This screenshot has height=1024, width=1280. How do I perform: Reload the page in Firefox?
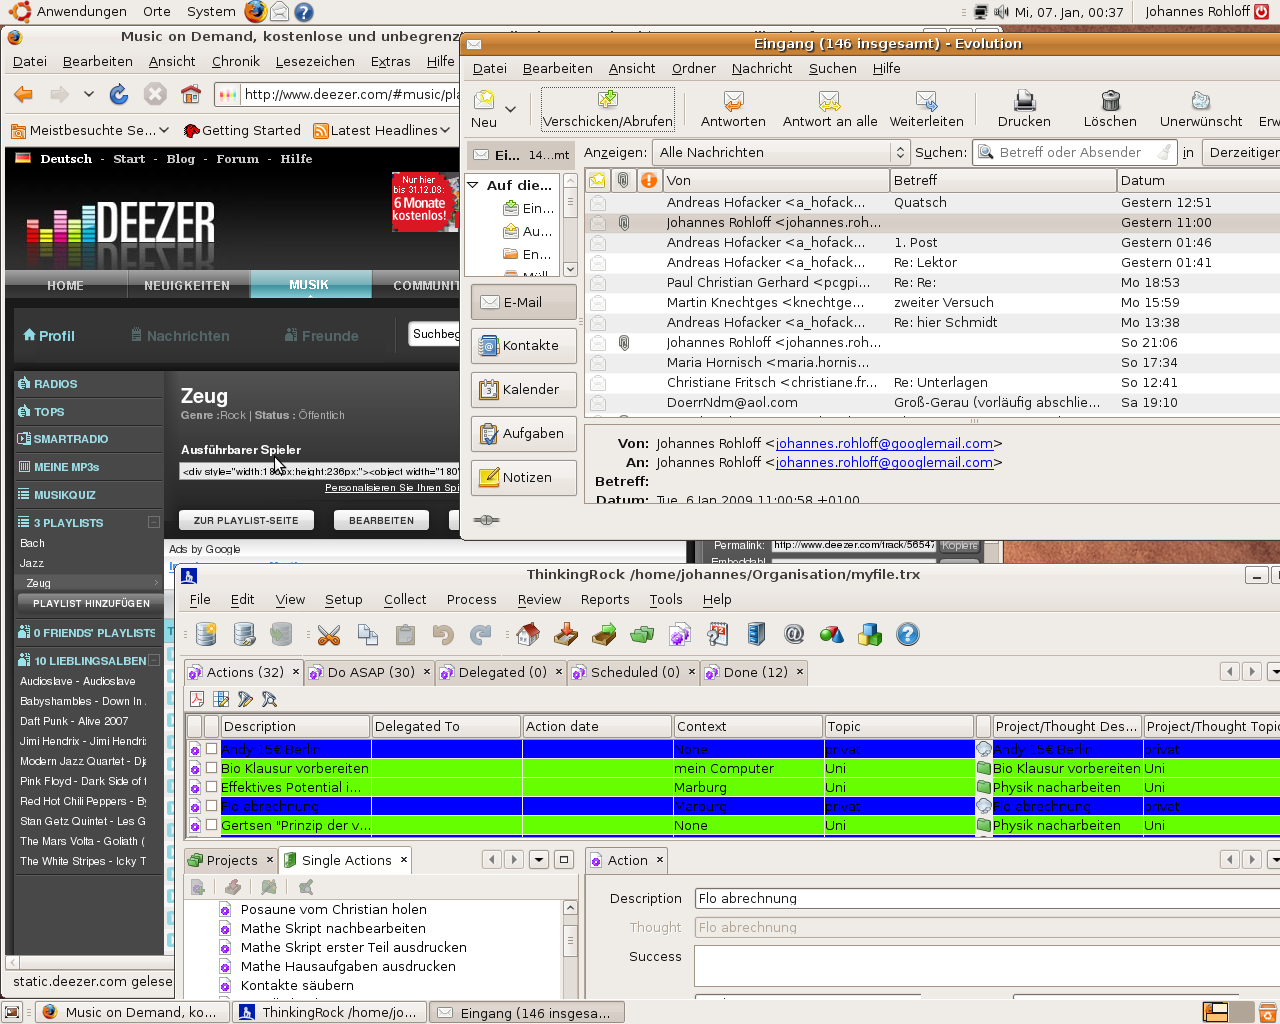coord(119,94)
